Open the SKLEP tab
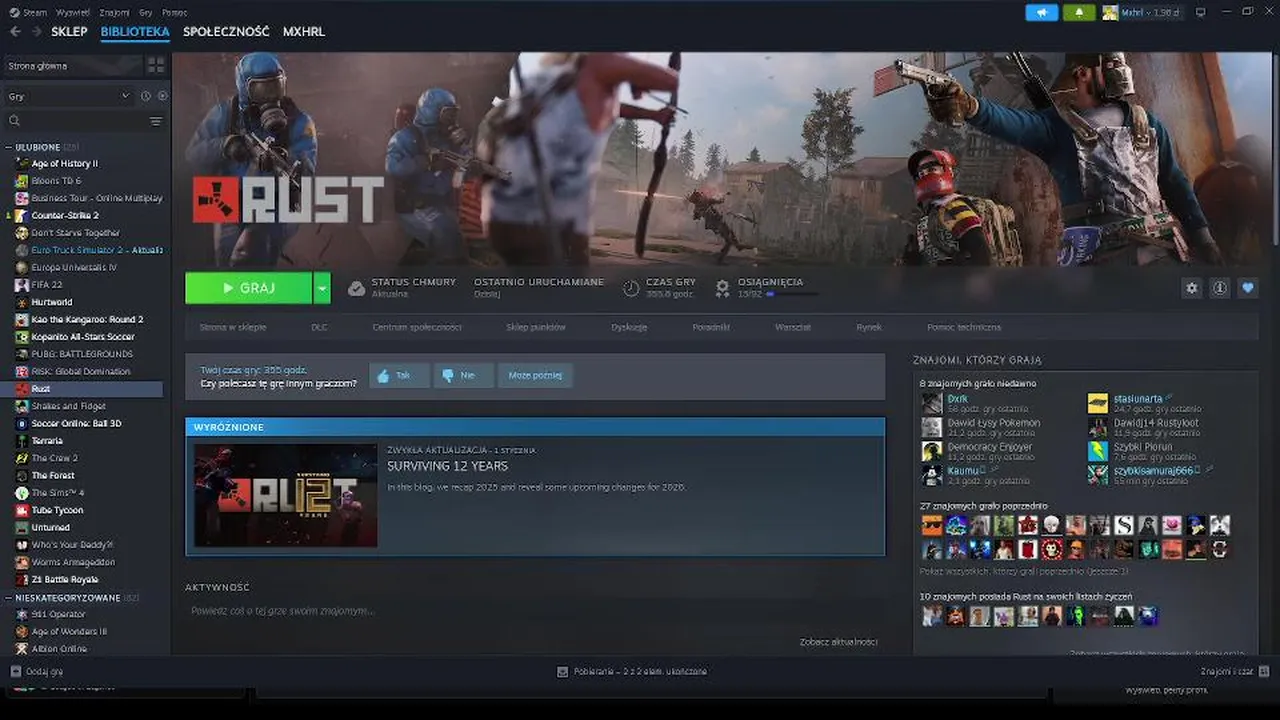This screenshot has height=720, width=1280. click(x=69, y=32)
